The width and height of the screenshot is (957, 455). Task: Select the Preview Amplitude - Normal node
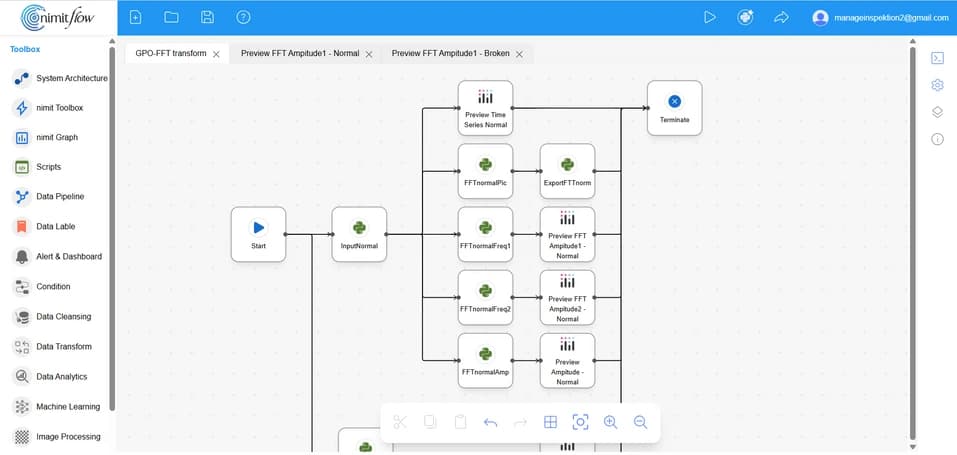(568, 360)
